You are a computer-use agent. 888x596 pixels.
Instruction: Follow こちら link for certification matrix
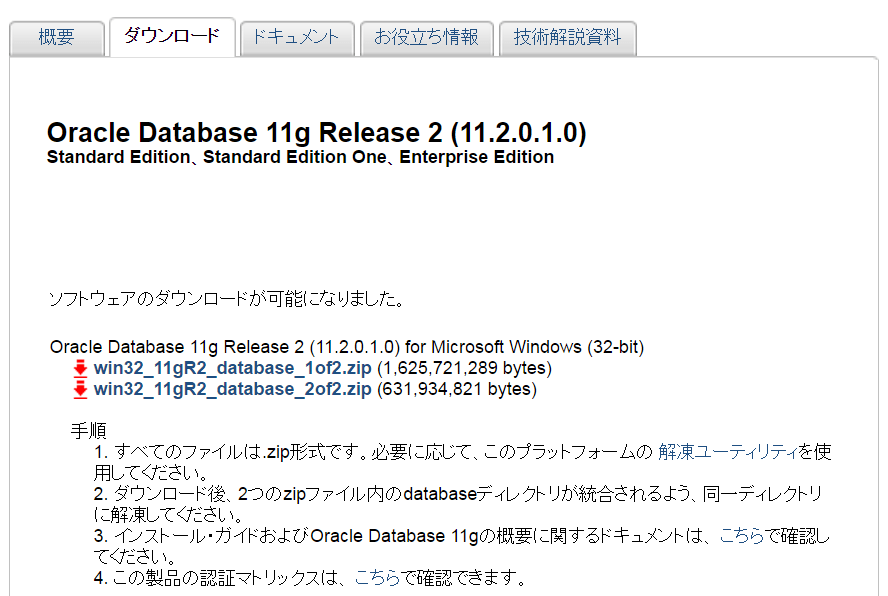pyautogui.click(x=377, y=577)
